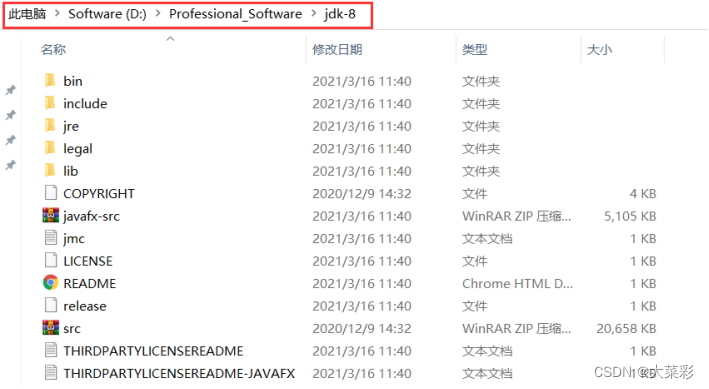
Task: Open the bin folder icon
Action: click(50, 80)
